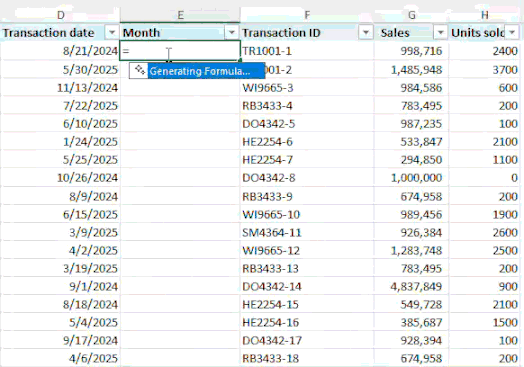Select transaction ID TR1001-1
Screen dimensions: 524x367
307,51
